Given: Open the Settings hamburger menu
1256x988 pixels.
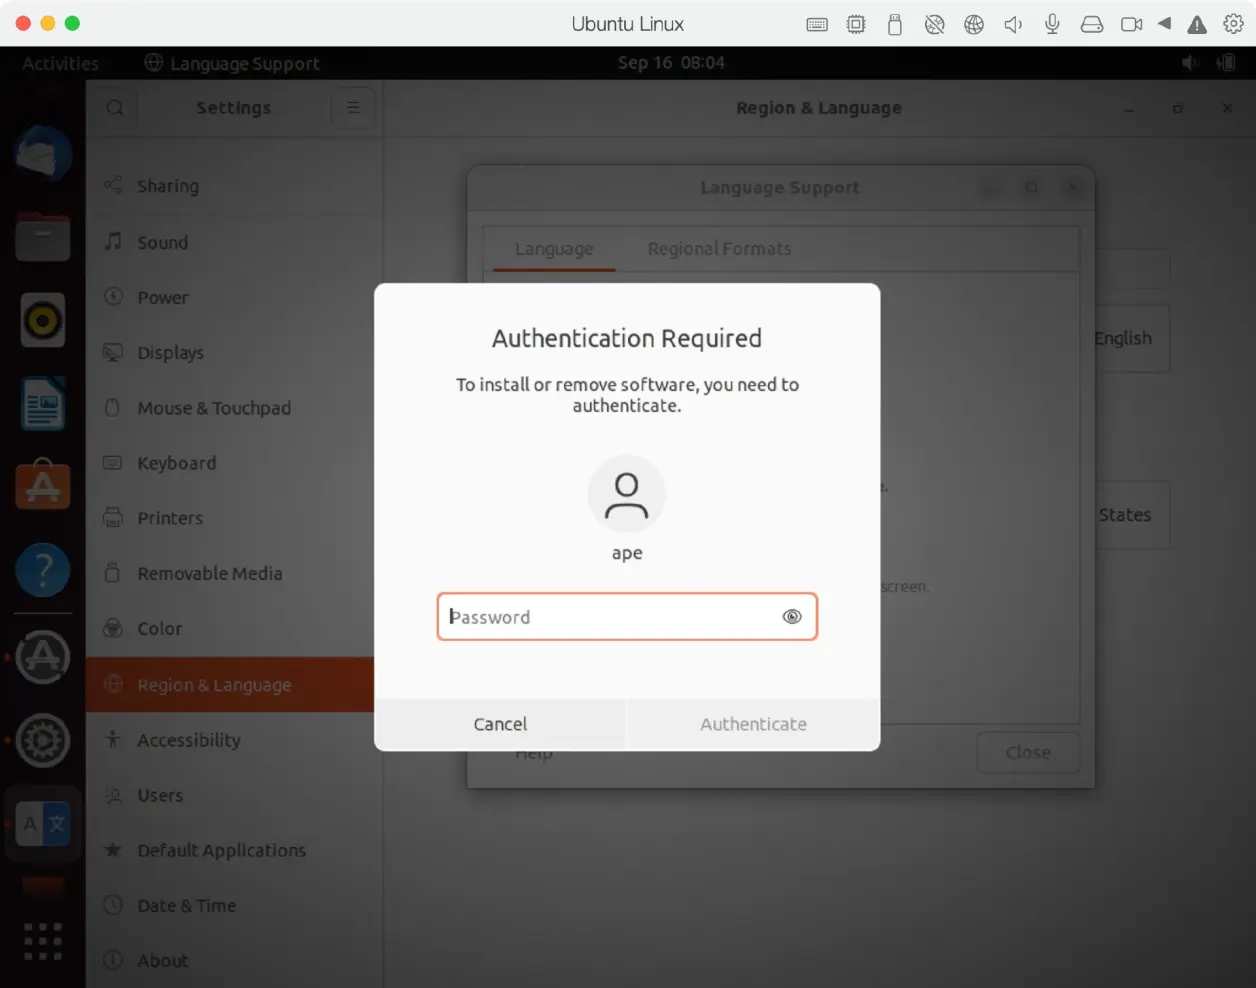Looking at the screenshot, I should click(353, 107).
